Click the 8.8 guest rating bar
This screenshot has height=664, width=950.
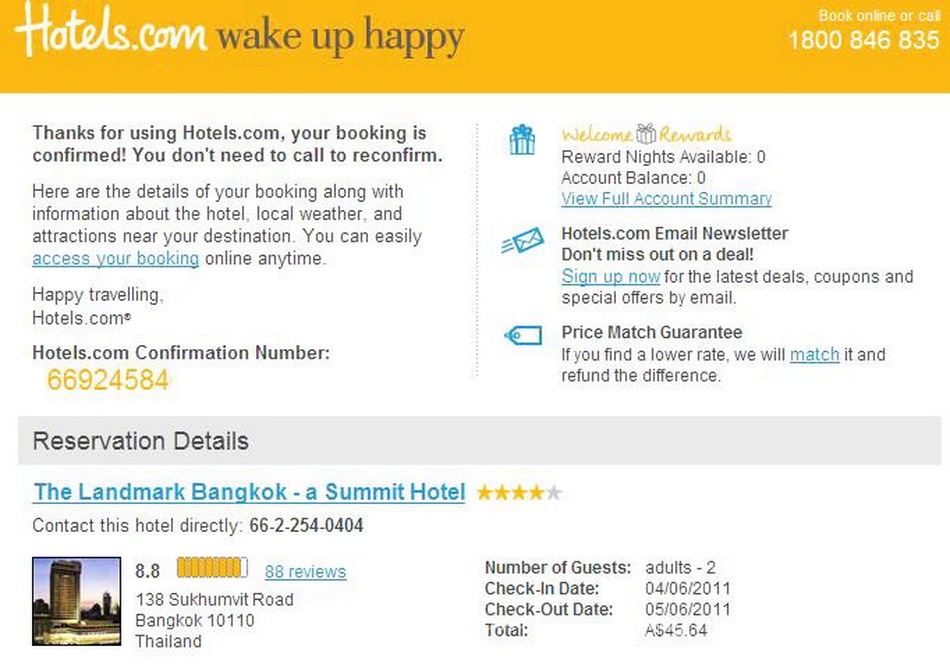(213, 567)
